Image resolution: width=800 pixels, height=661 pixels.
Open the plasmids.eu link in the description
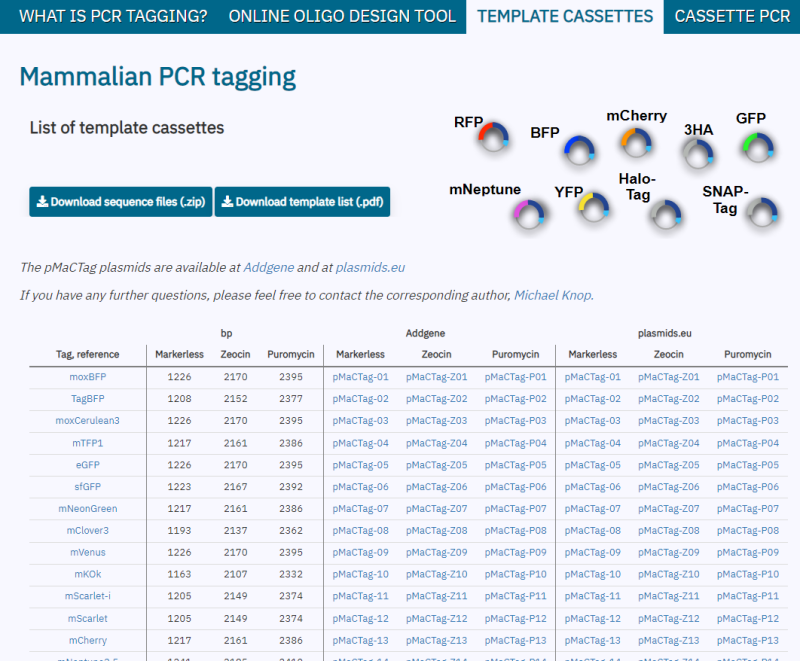[x=370, y=268]
